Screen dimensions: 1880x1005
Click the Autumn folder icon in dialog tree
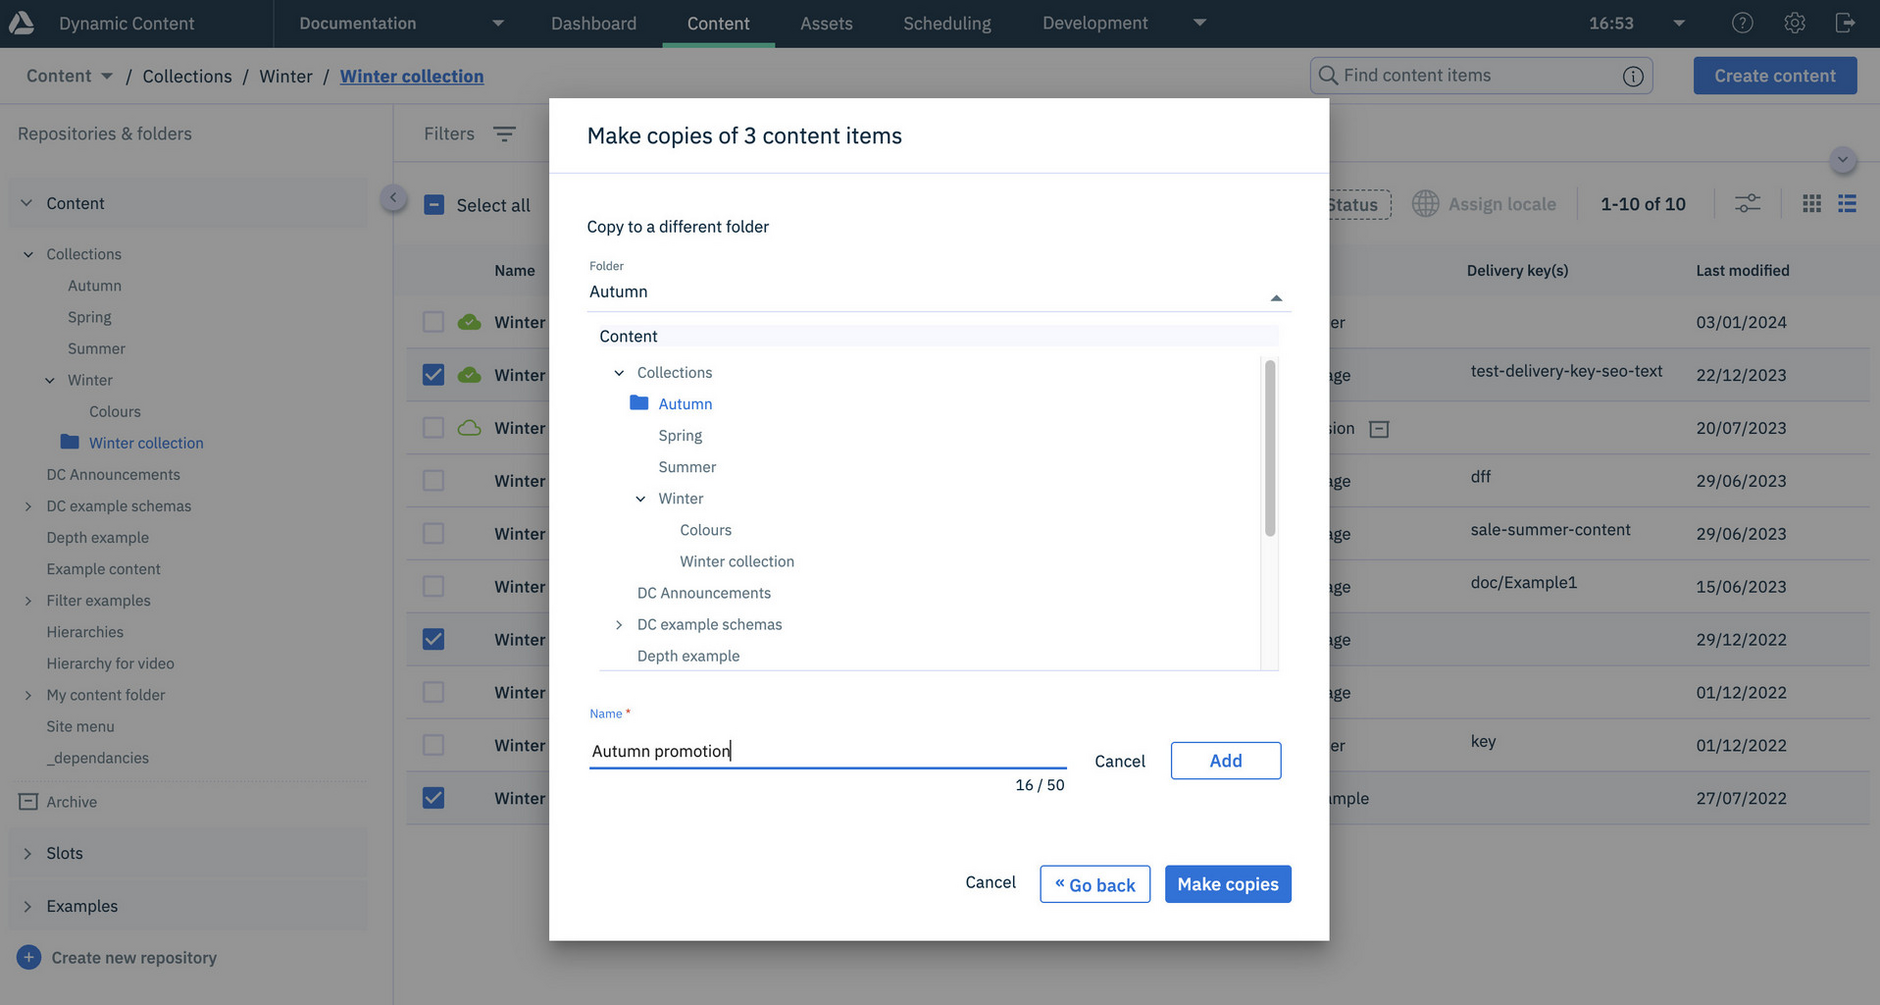pyautogui.click(x=639, y=403)
